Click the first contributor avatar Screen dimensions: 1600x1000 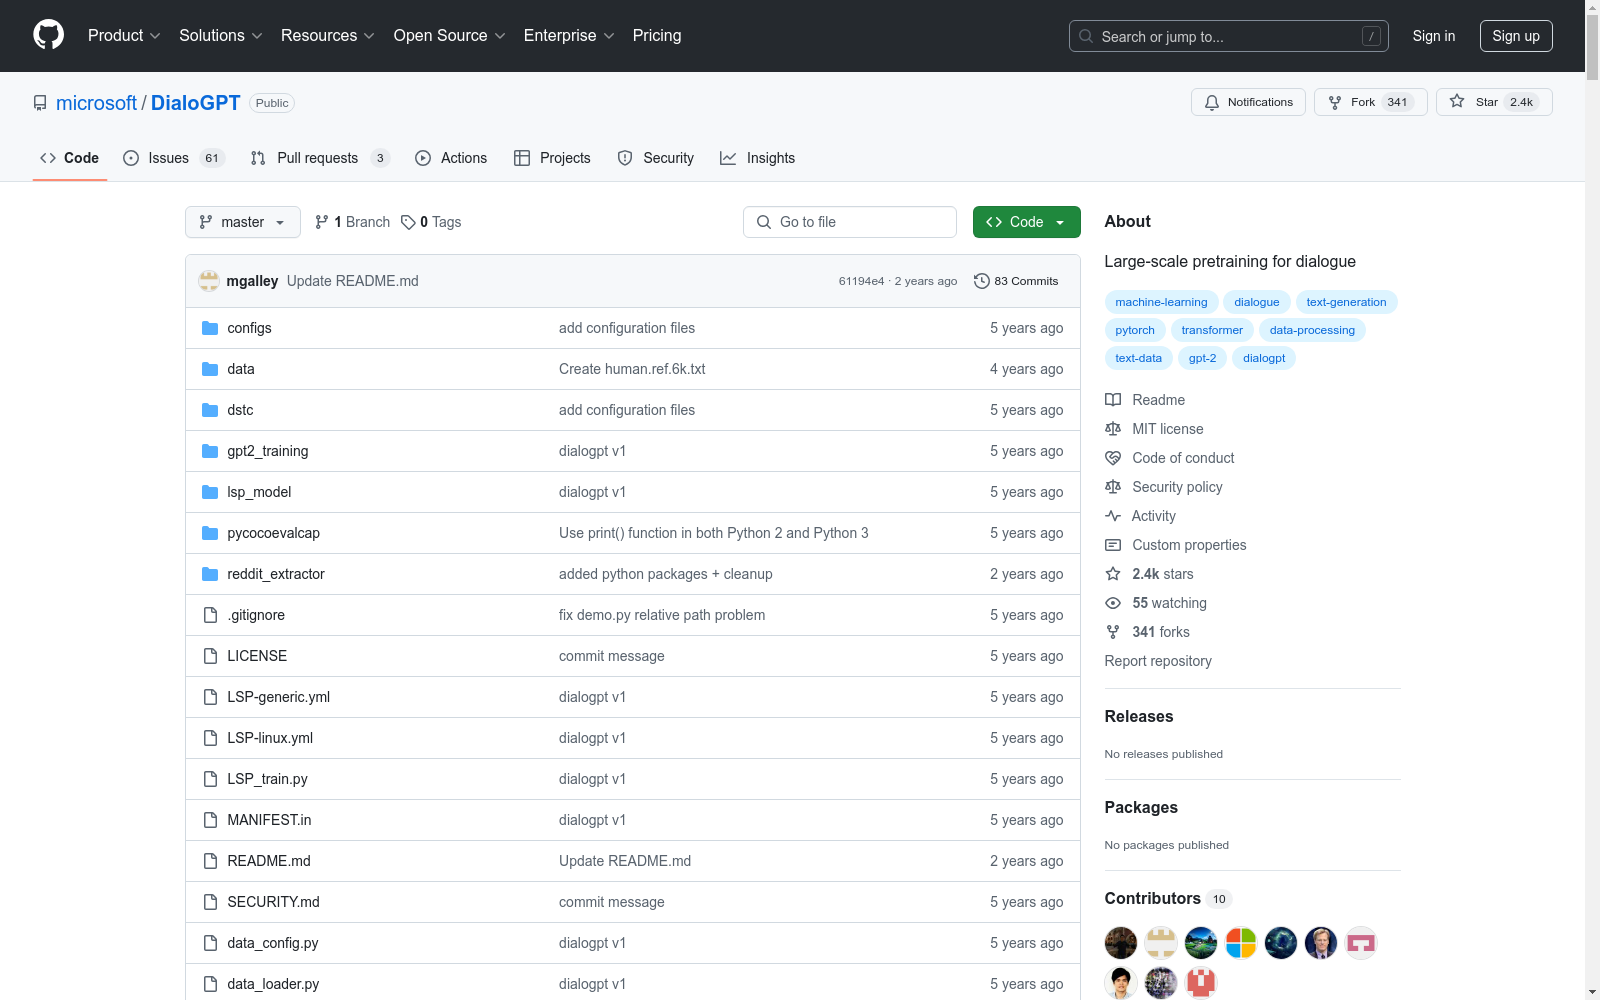1121,943
